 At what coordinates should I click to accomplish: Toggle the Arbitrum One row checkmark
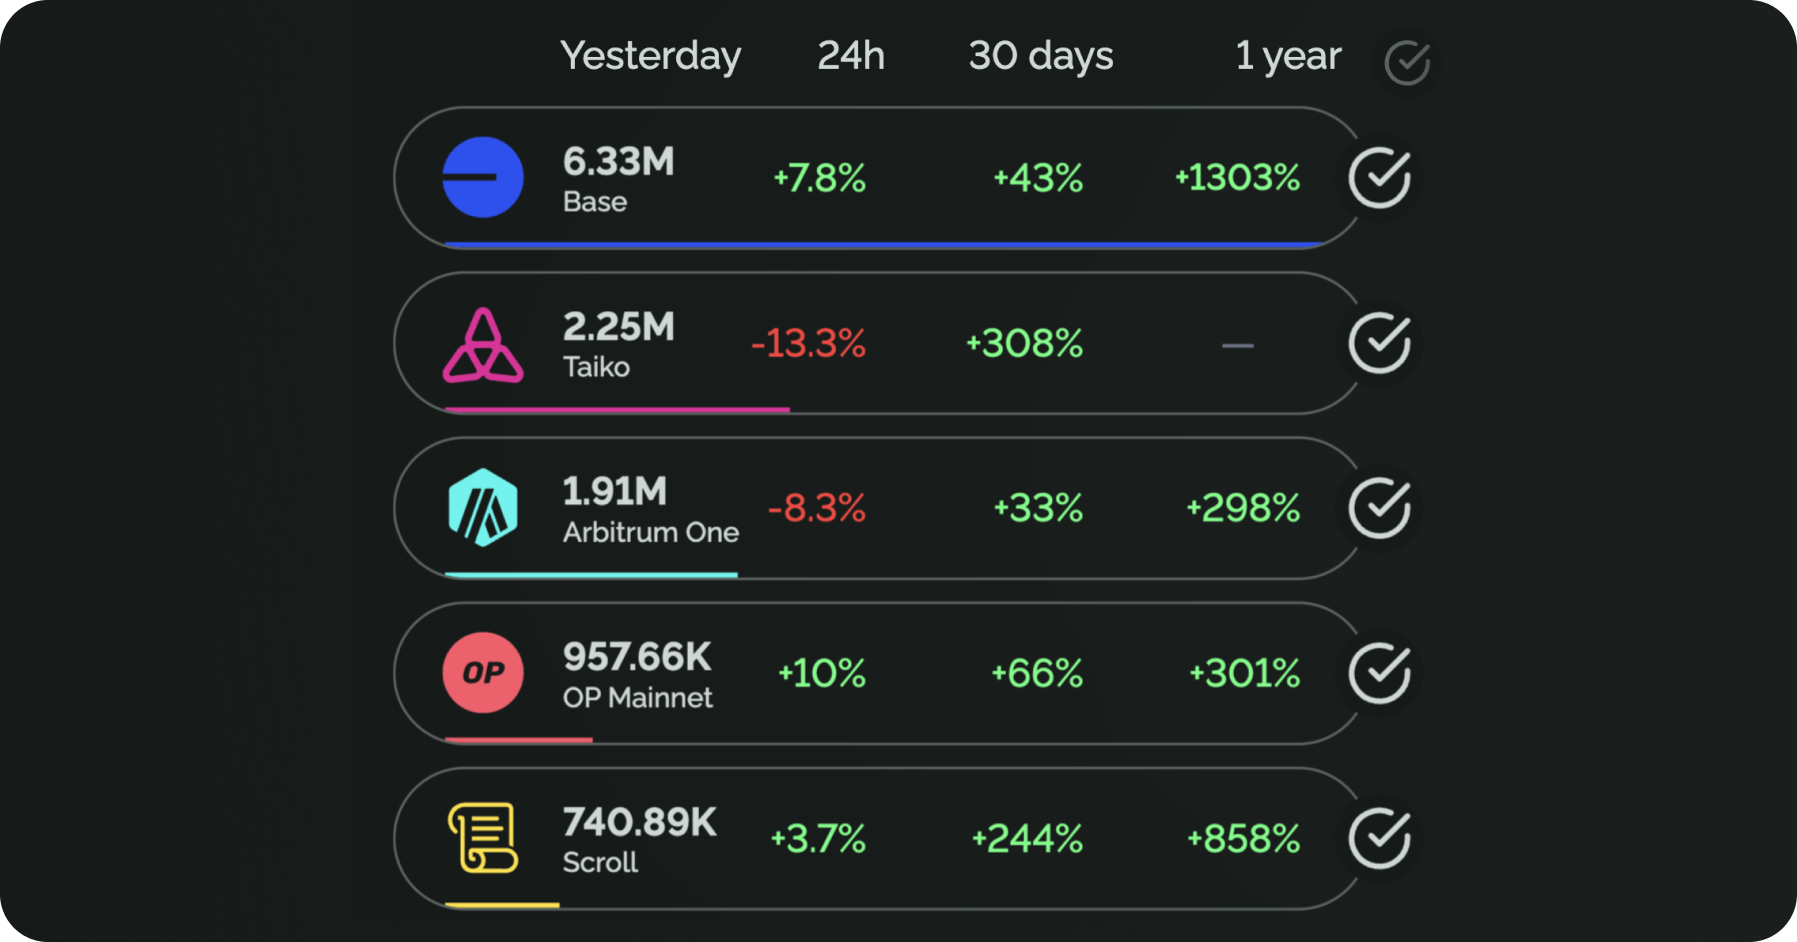(1379, 509)
